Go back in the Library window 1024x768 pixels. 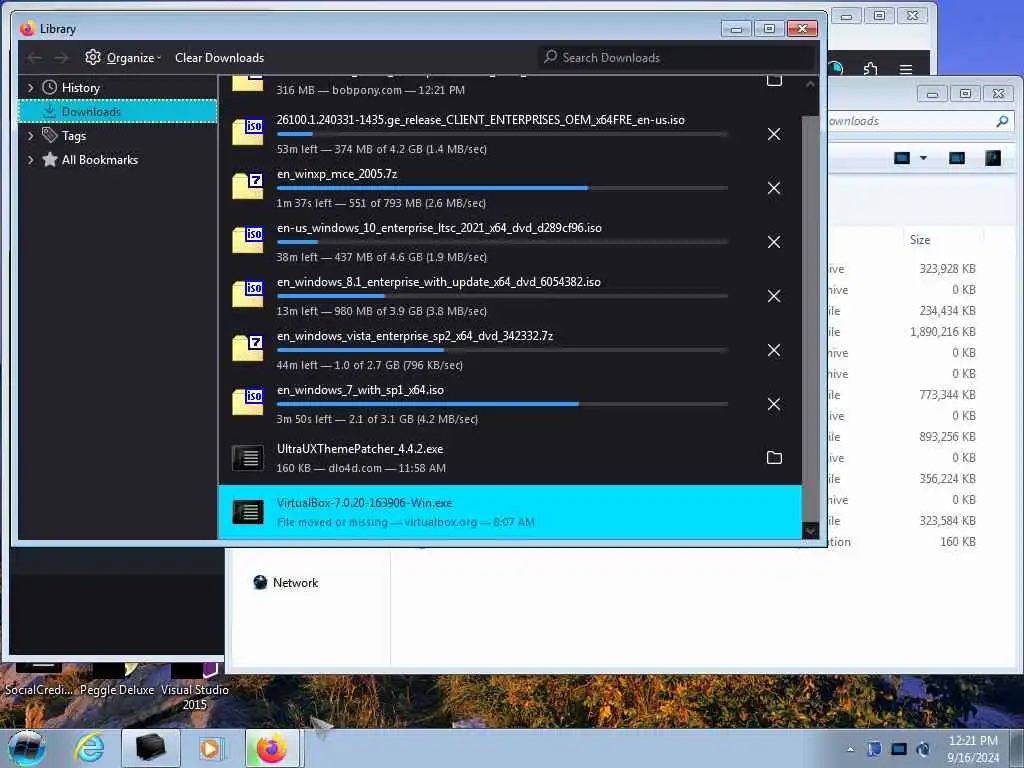point(35,58)
